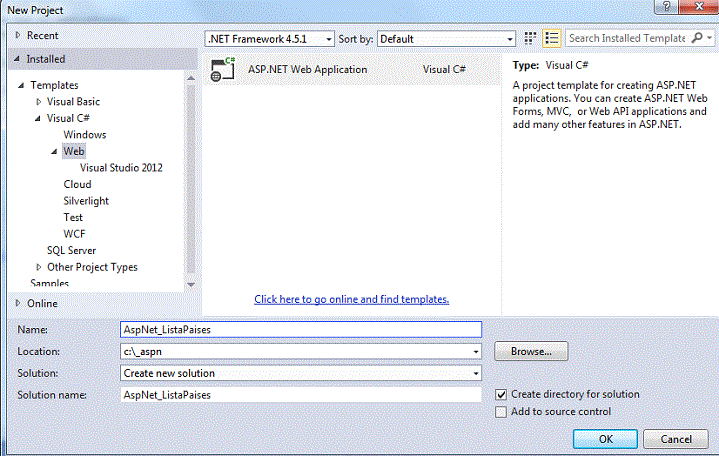Click the tree scrollbar up arrow

[x=191, y=78]
